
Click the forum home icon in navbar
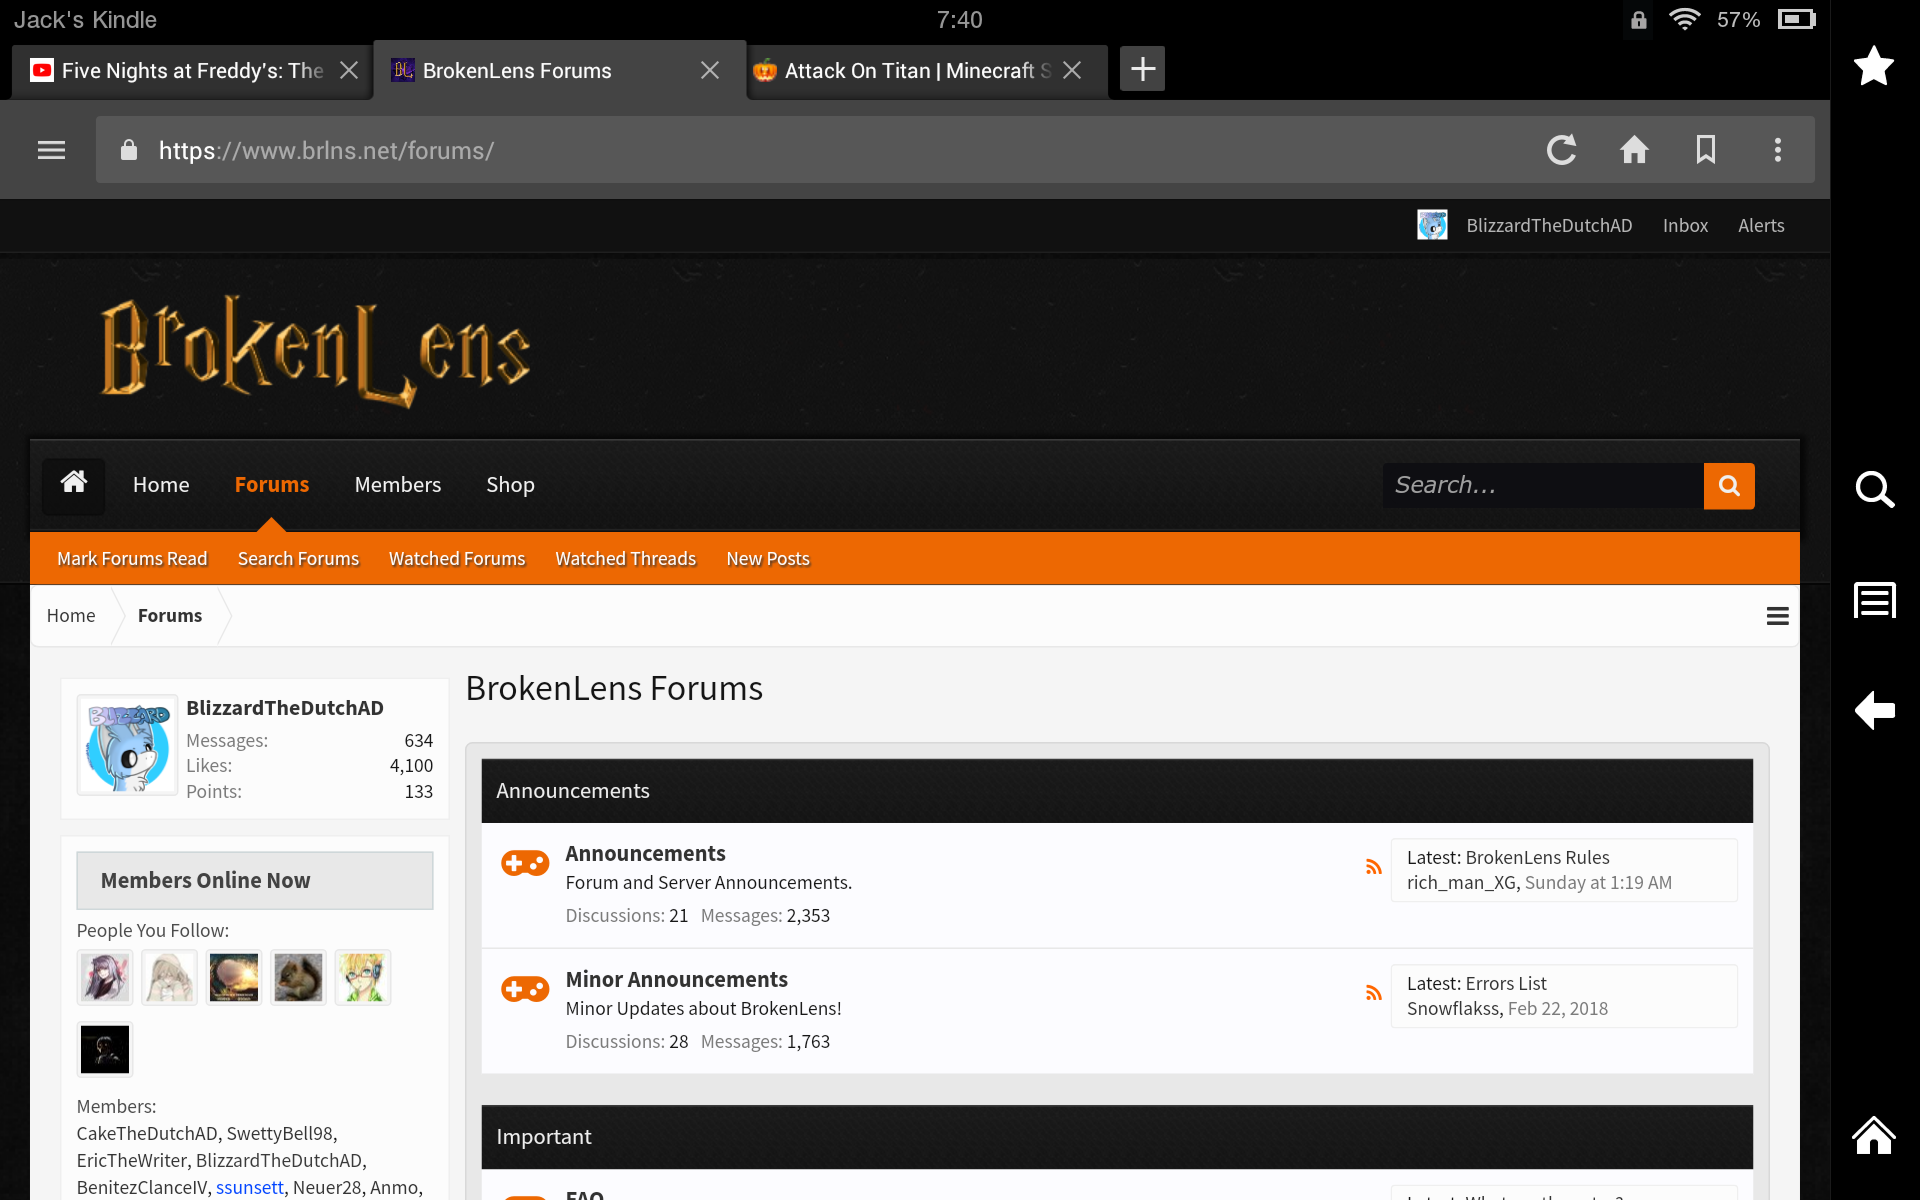click(73, 484)
